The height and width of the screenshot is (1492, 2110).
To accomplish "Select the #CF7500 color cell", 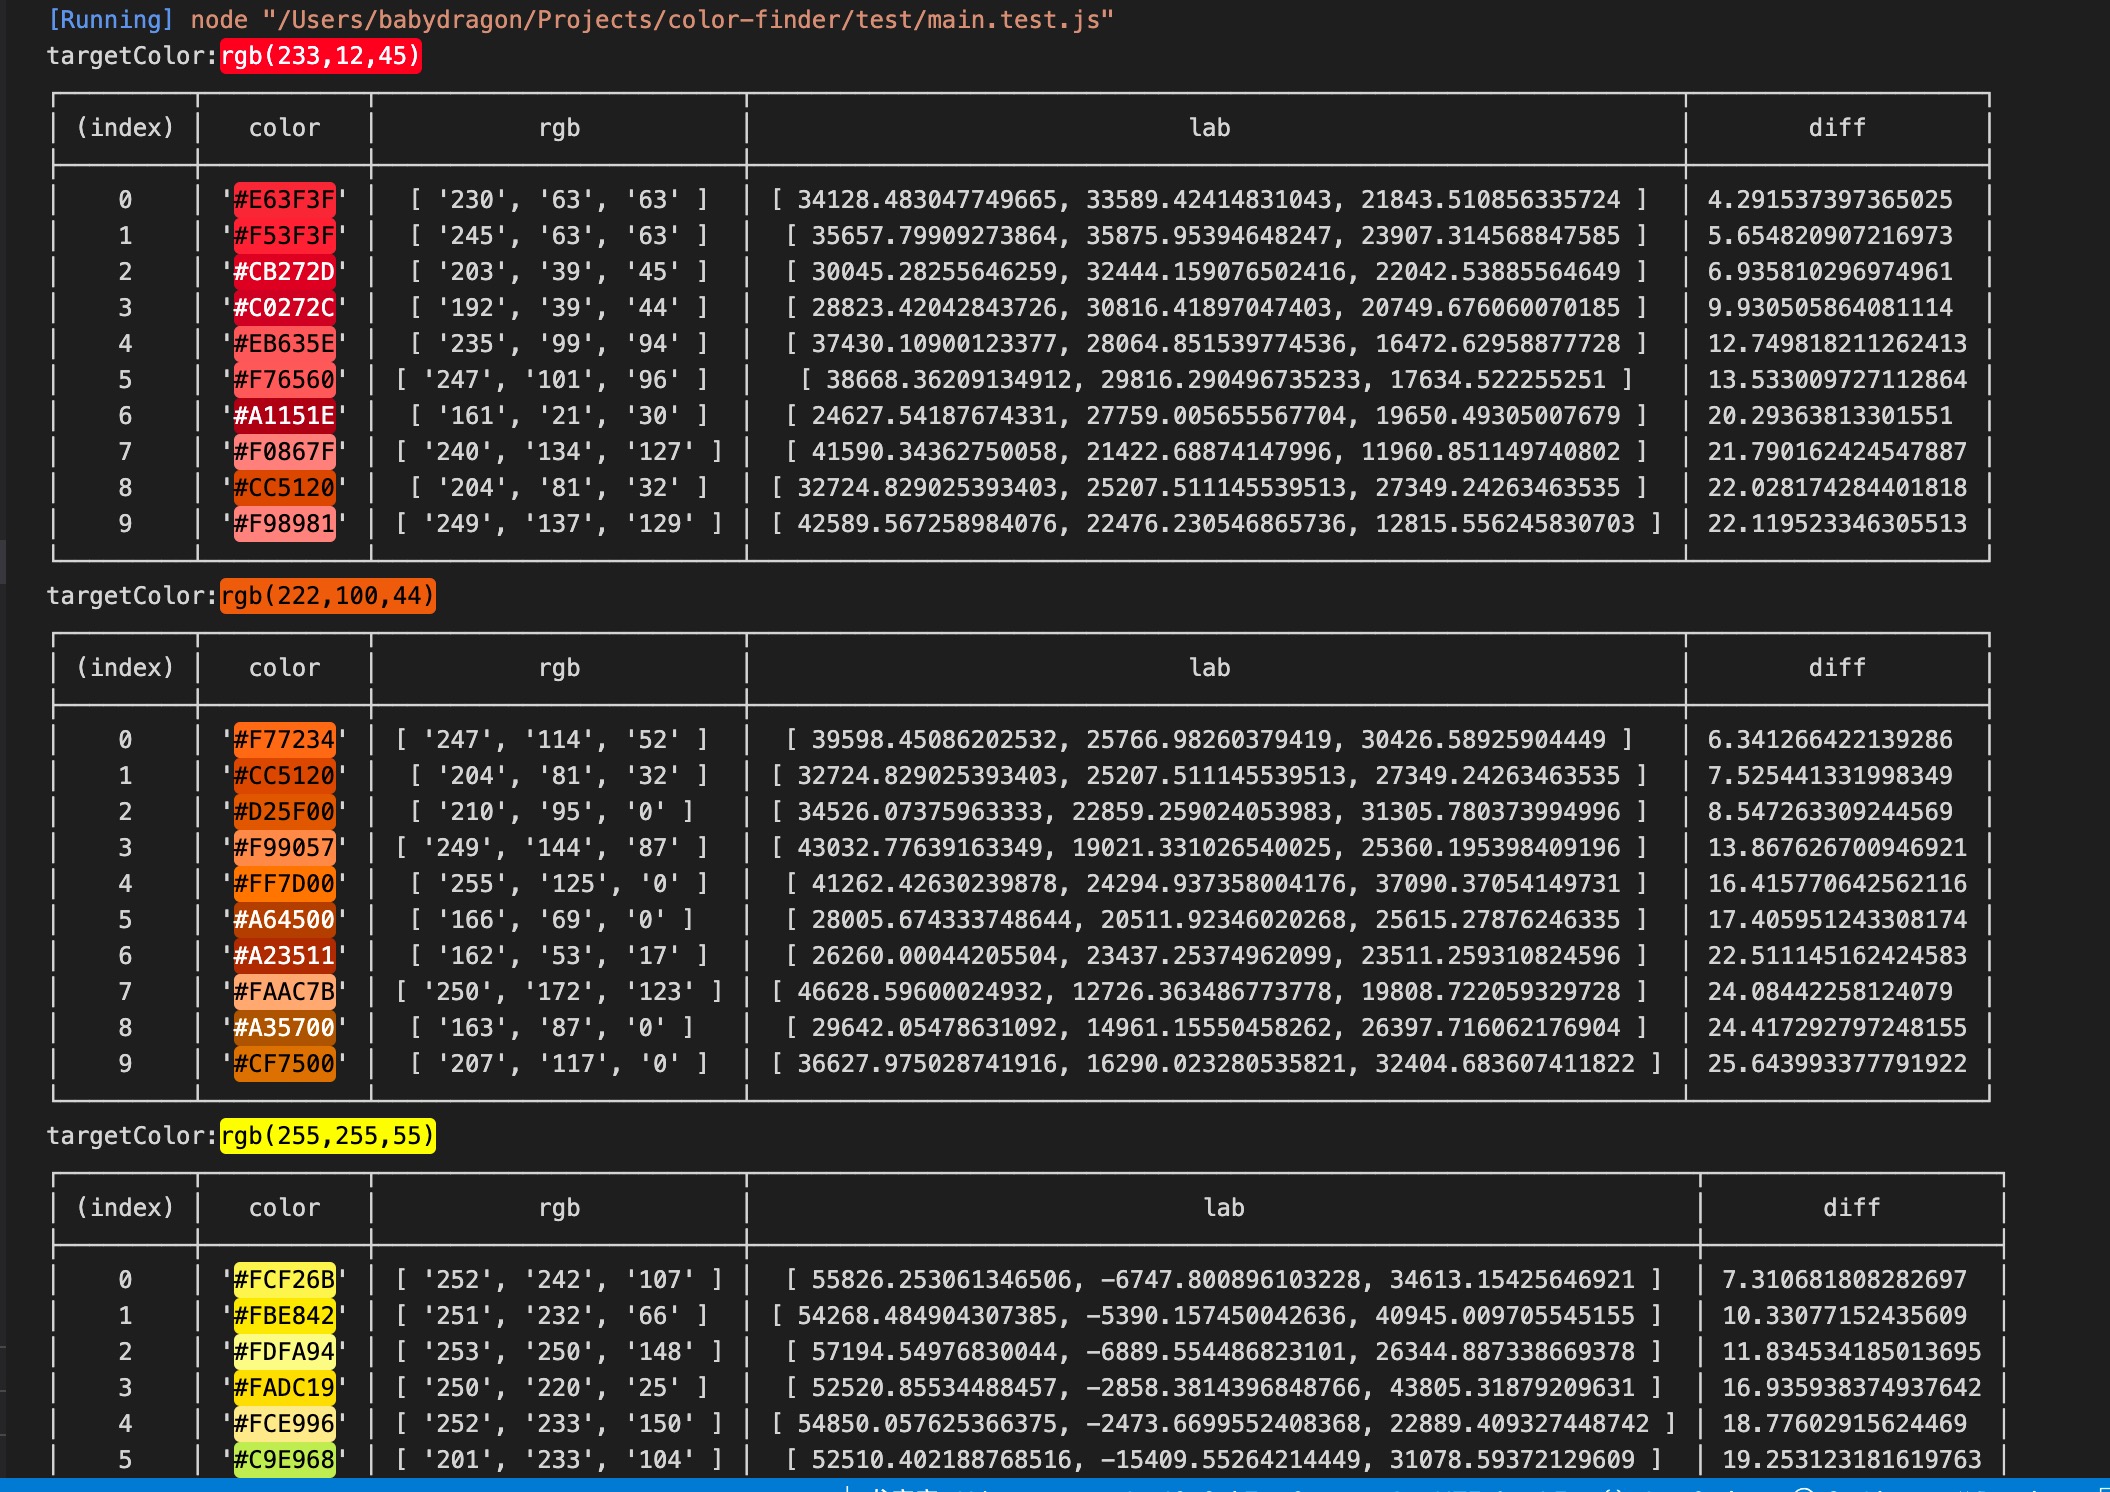I will tap(284, 1064).
